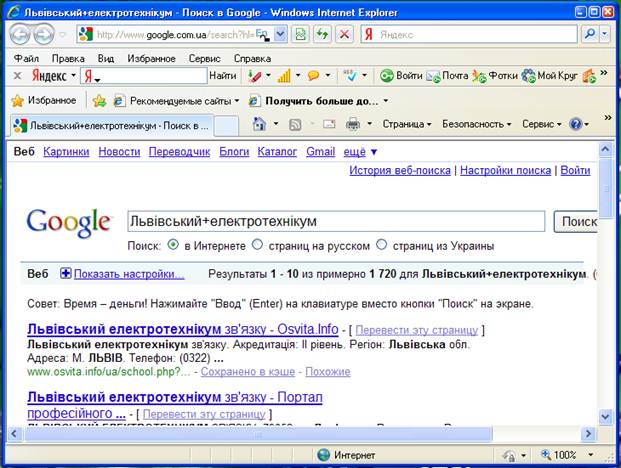Click the horizontal scrollbar right arrow
The width and height of the screenshot is (621, 468).
[x=589, y=434]
